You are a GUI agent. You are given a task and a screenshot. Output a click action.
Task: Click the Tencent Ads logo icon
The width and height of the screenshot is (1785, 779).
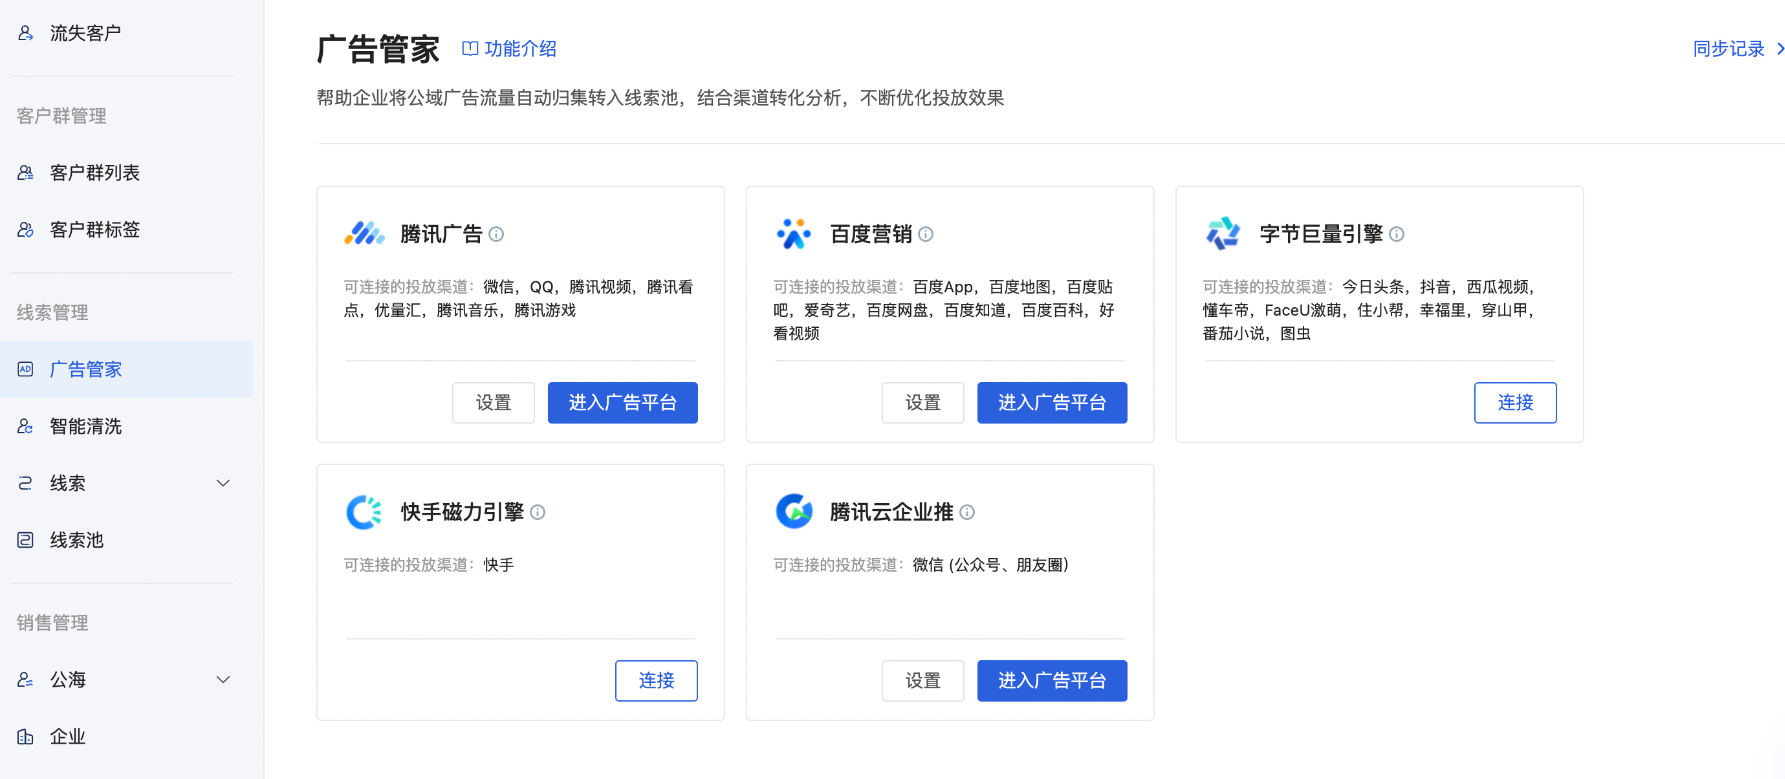tap(365, 234)
